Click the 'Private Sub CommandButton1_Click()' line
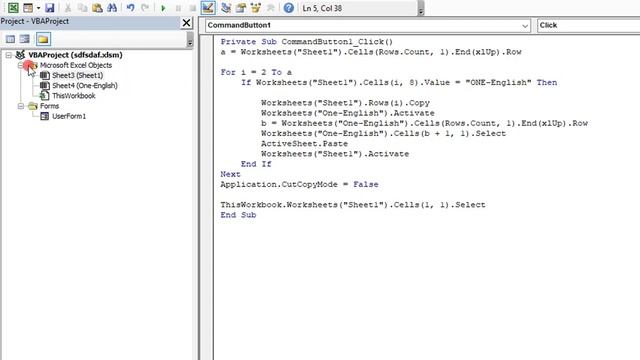Image resolution: width=640 pixels, height=360 pixels. click(x=307, y=42)
